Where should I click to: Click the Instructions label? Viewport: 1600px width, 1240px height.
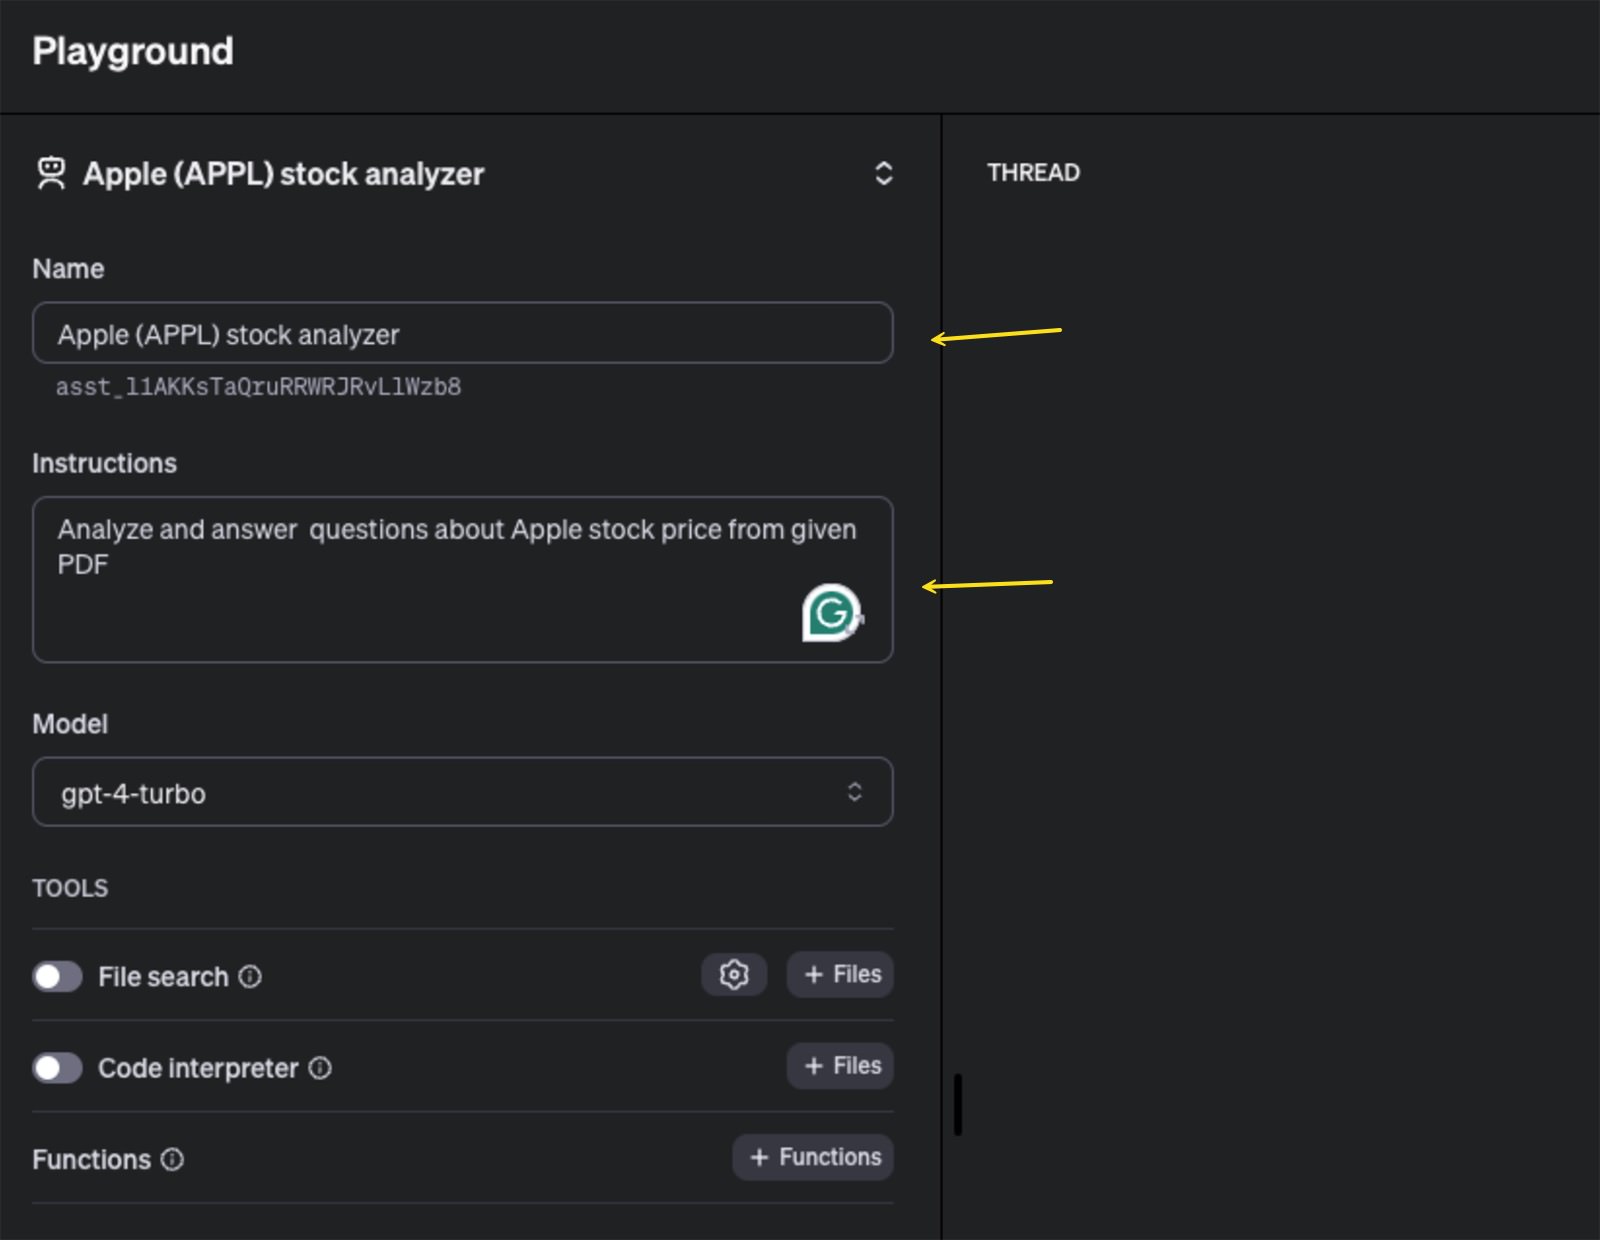pos(104,463)
